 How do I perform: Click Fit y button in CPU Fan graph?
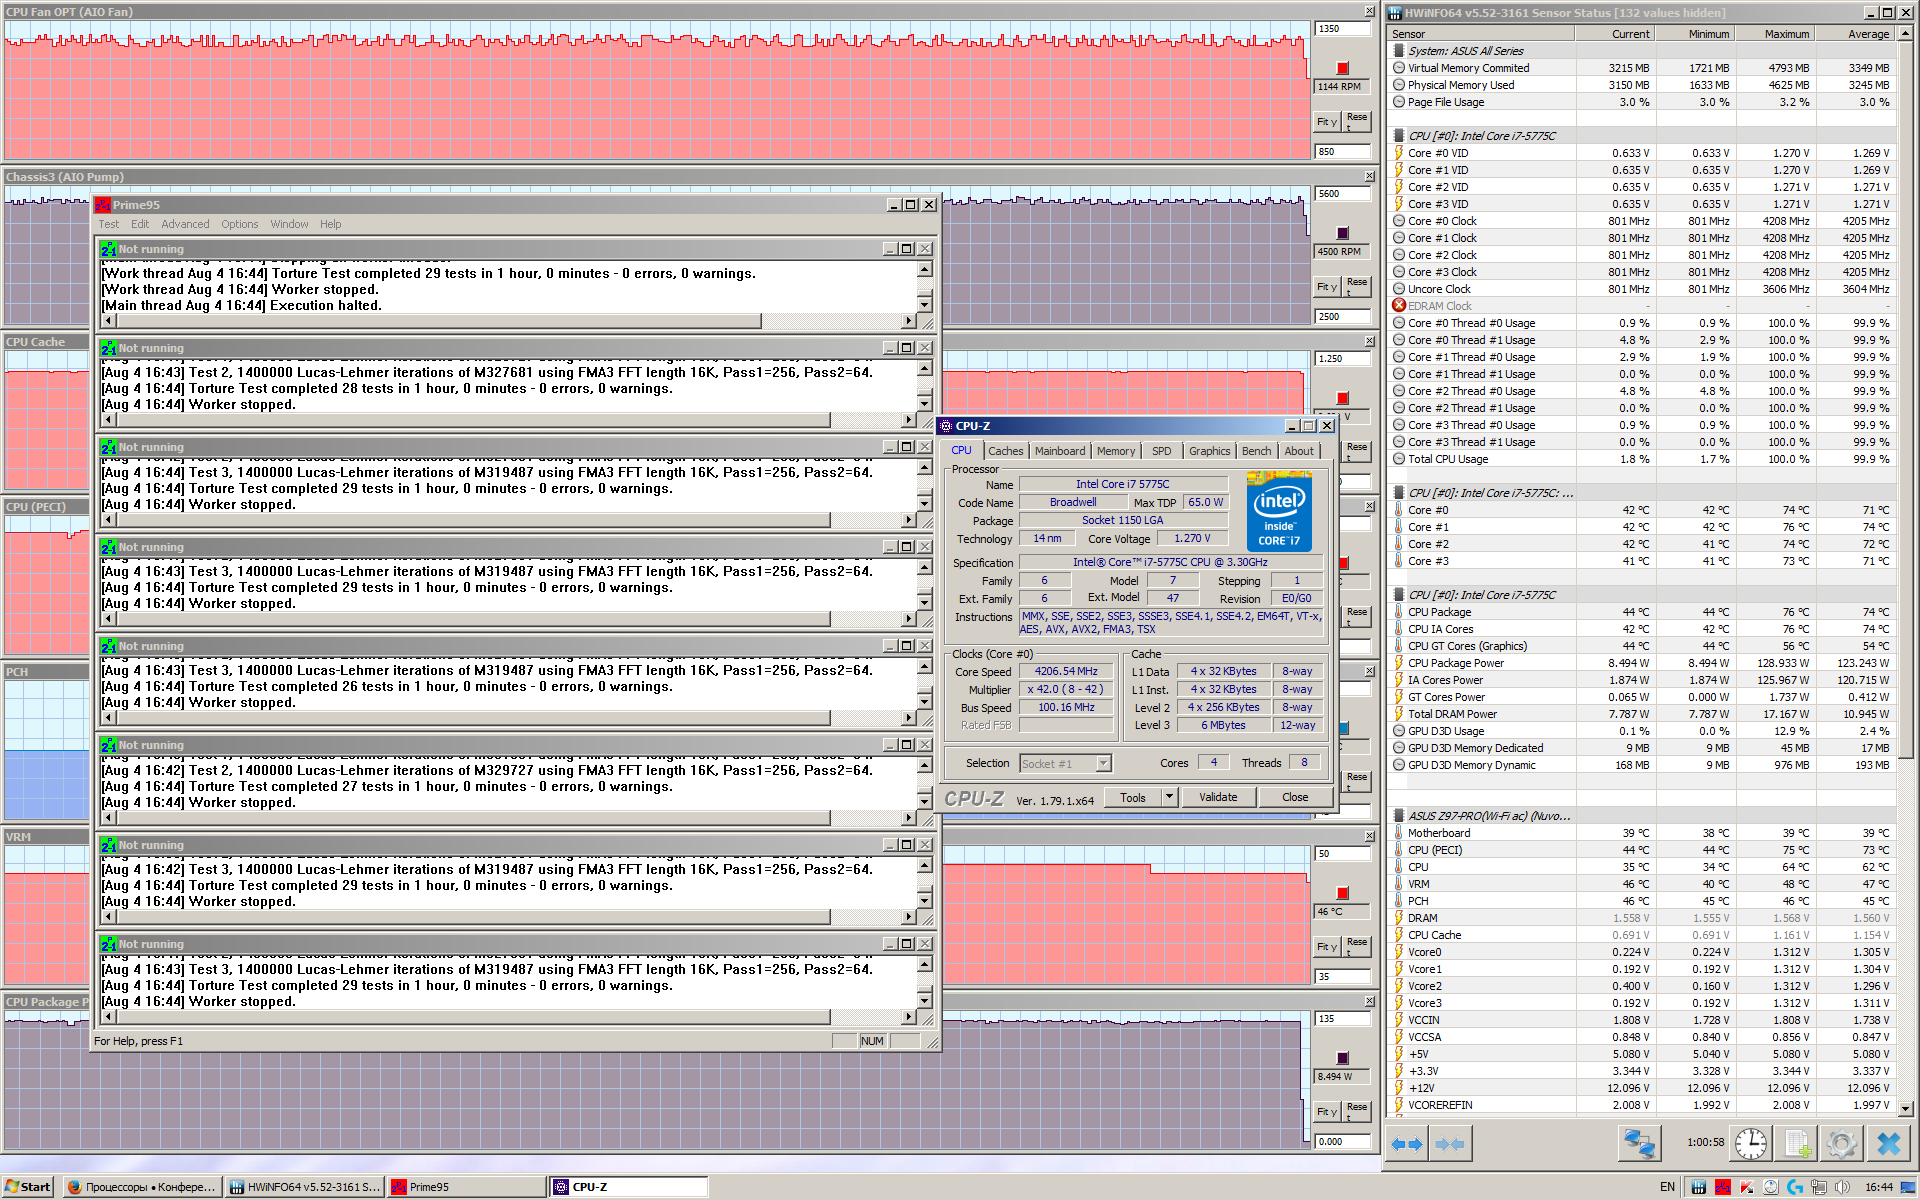(1326, 122)
